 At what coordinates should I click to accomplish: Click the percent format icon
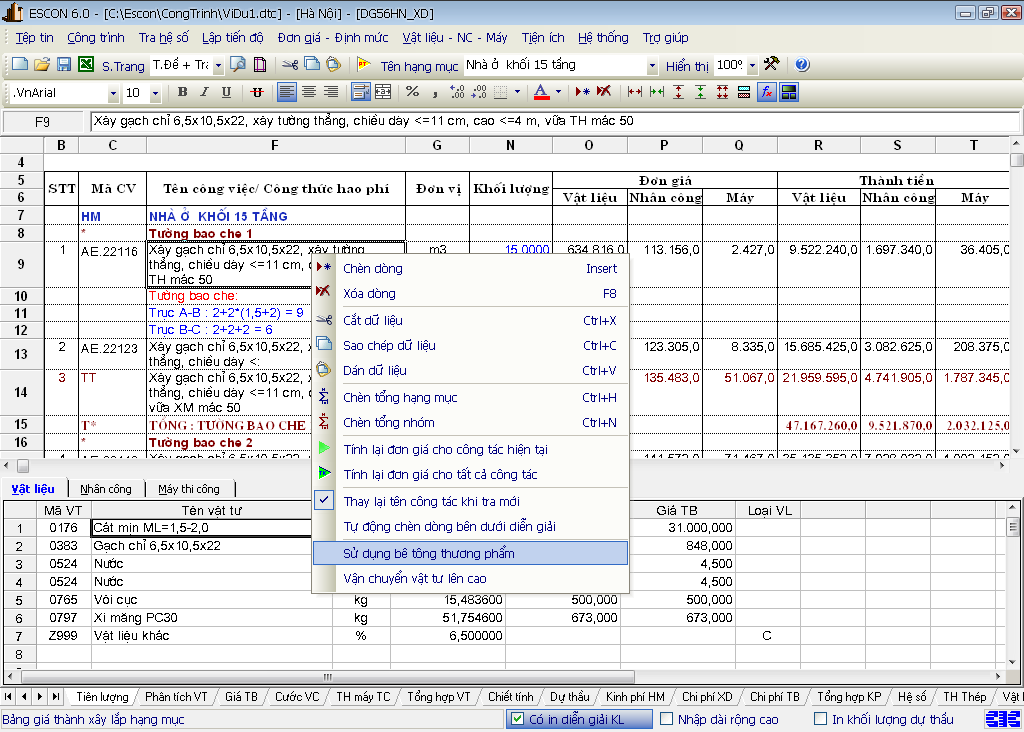412,92
